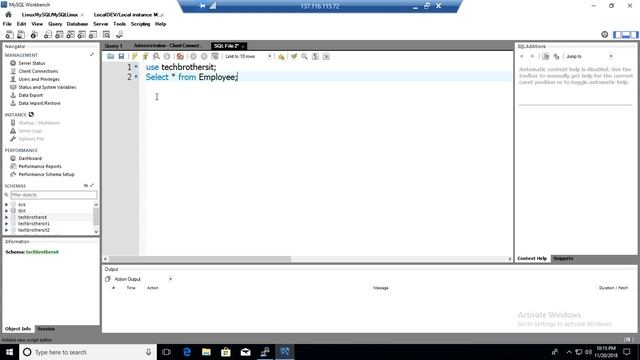Toggle the left sidebar panel visibility
The height and width of the screenshot is (360, 640).
617,35
